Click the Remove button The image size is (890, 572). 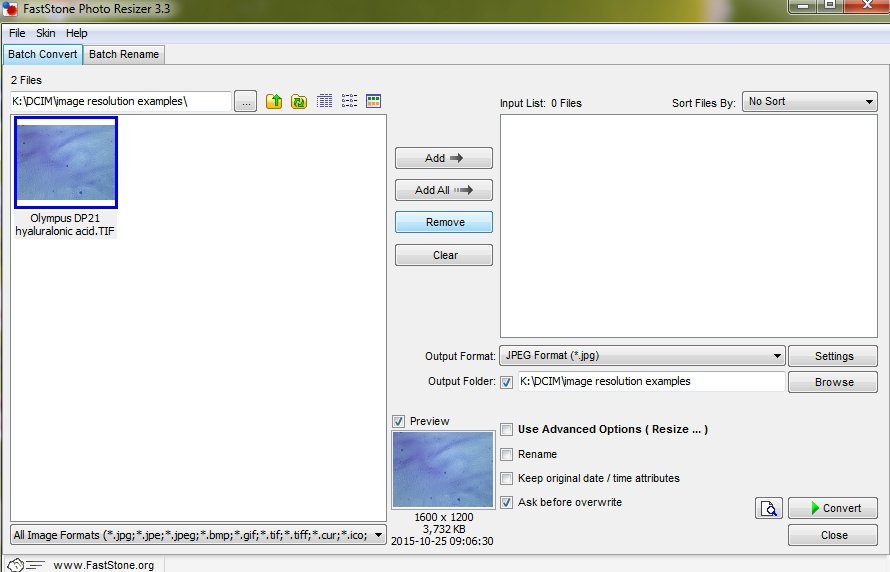[x=444, y=222]
